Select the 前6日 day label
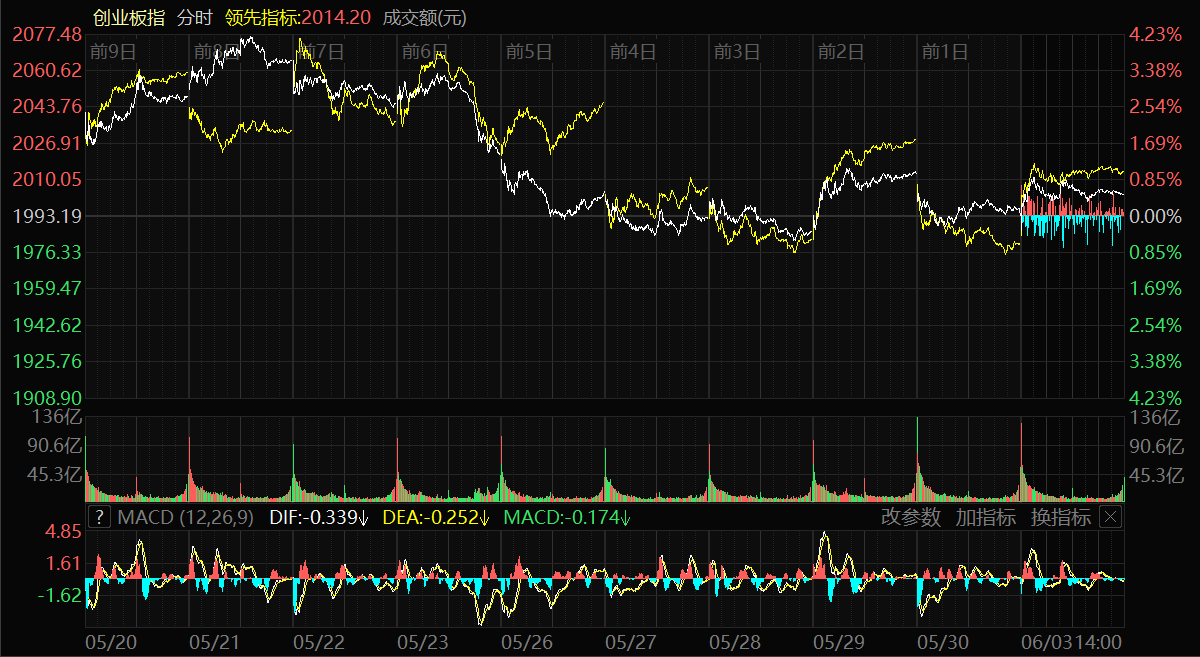The width and height of the screenshot is (1200, 657). (423, 51)
